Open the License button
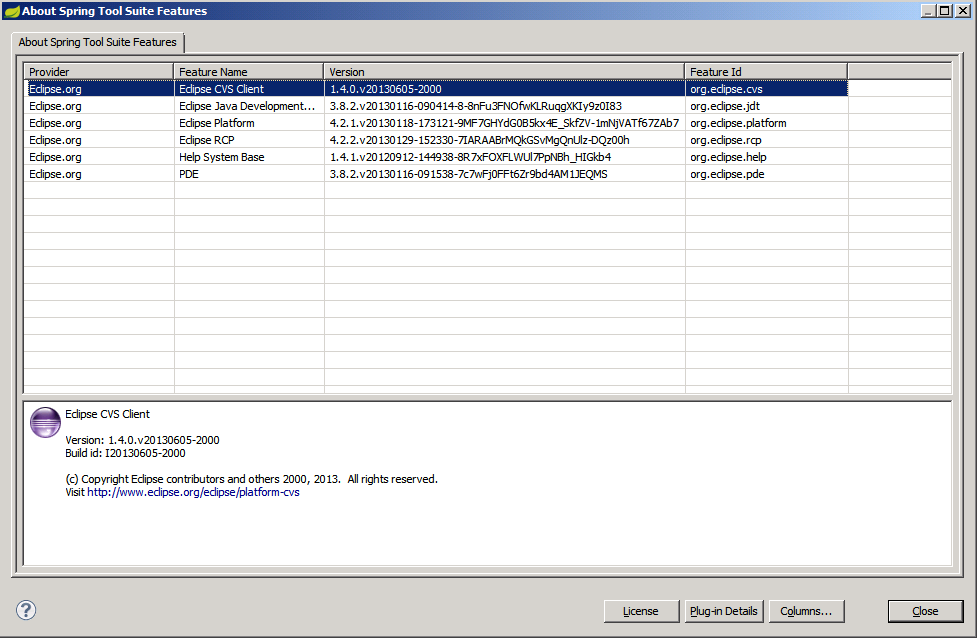Viewport: 977px width, 638px height. click(641, 611)
